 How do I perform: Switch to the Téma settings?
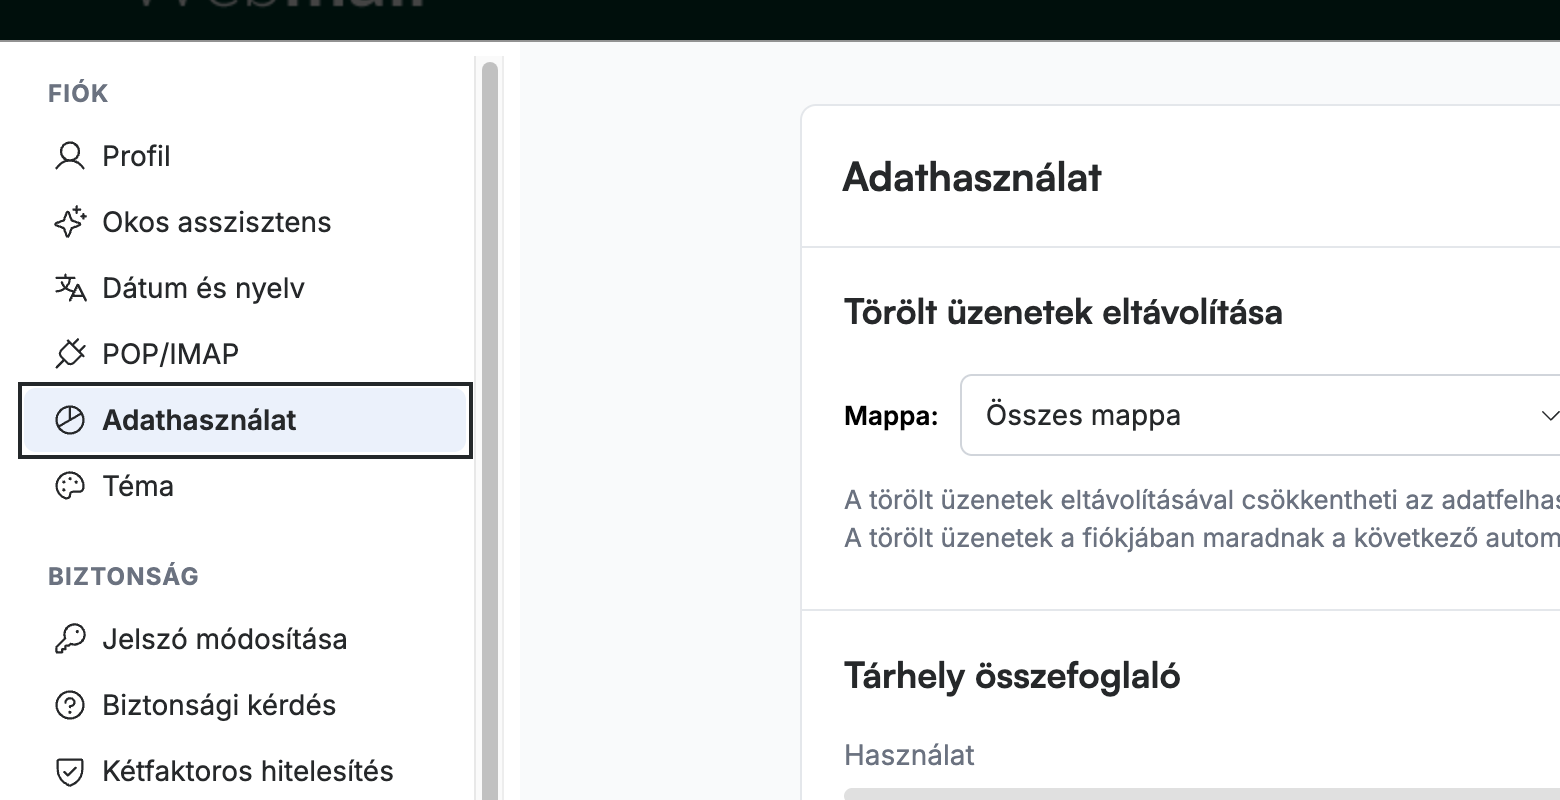click(245, 486)
